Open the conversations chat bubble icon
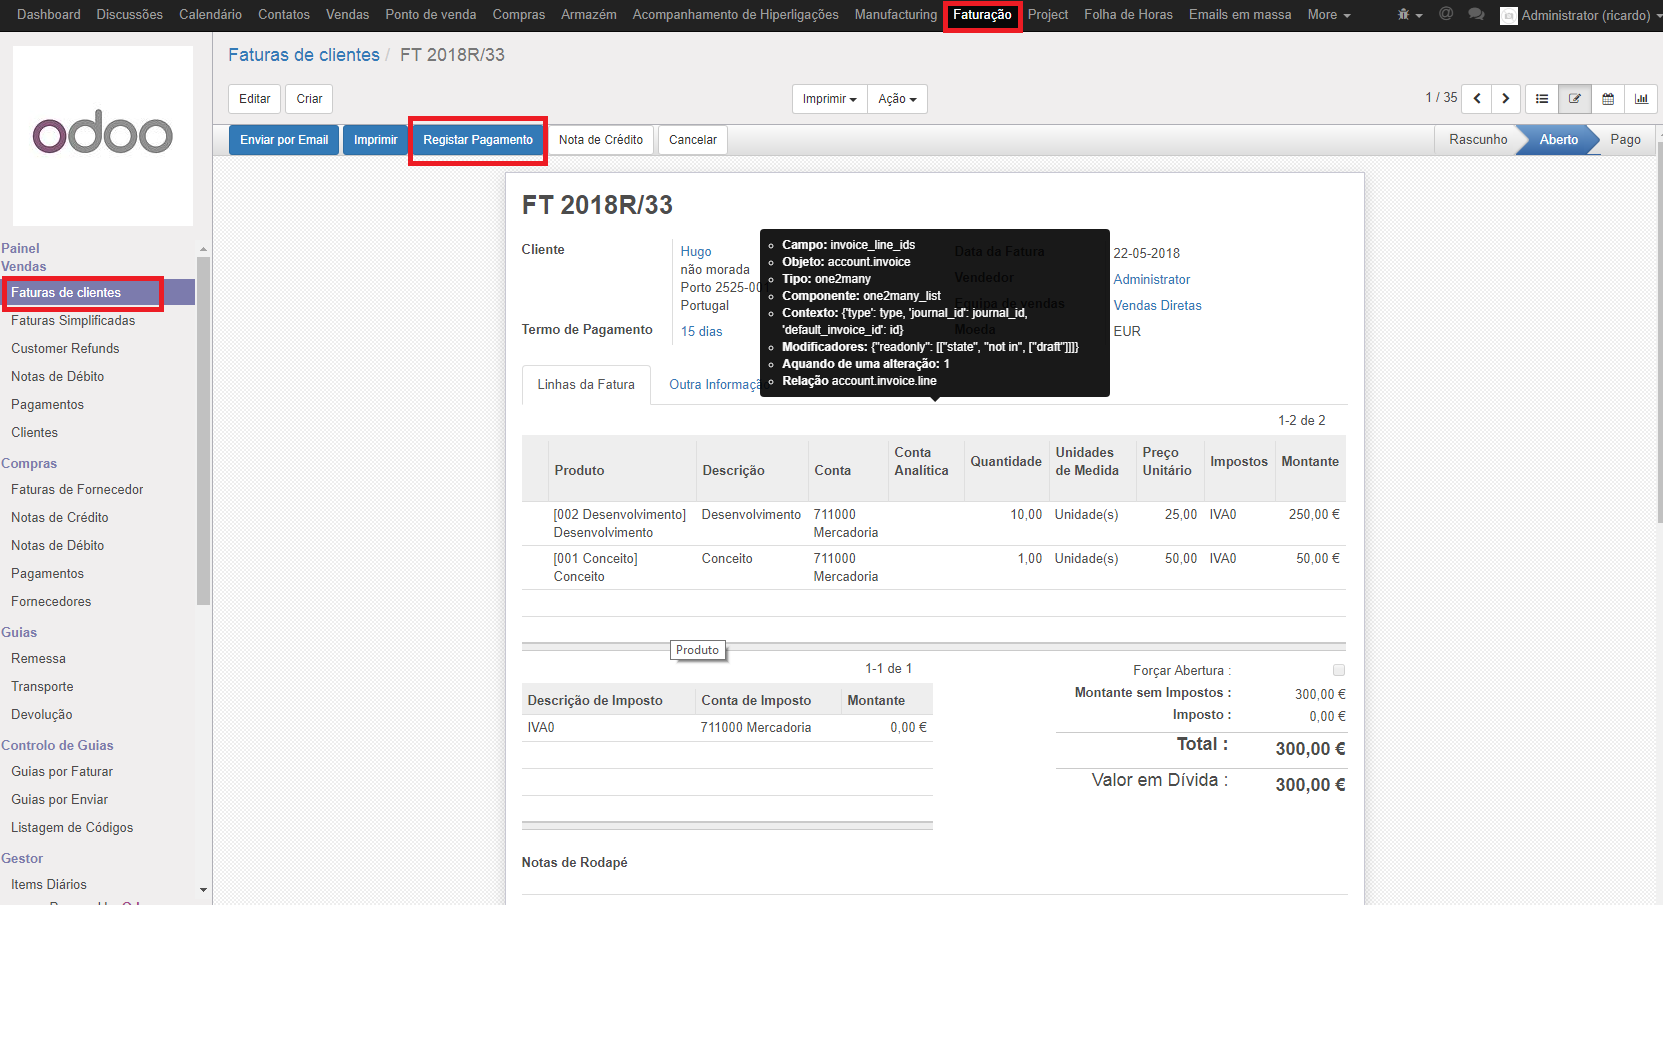Image resolution: width=1680 pixels, height=1050 pixels. point(1476,15)
